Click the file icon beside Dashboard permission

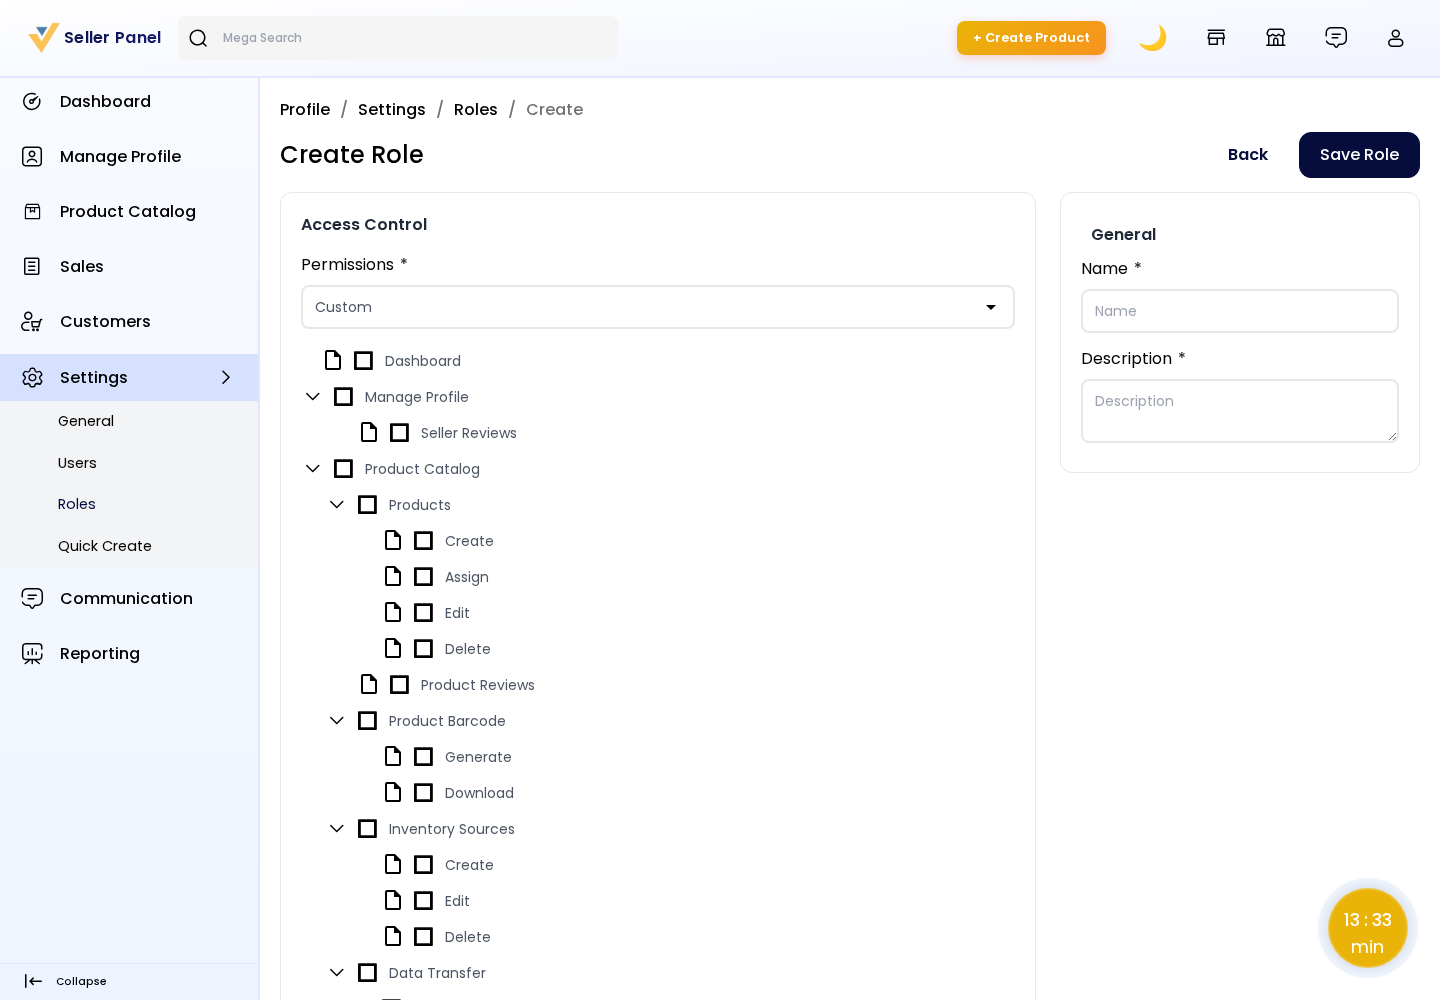point(333,360)
